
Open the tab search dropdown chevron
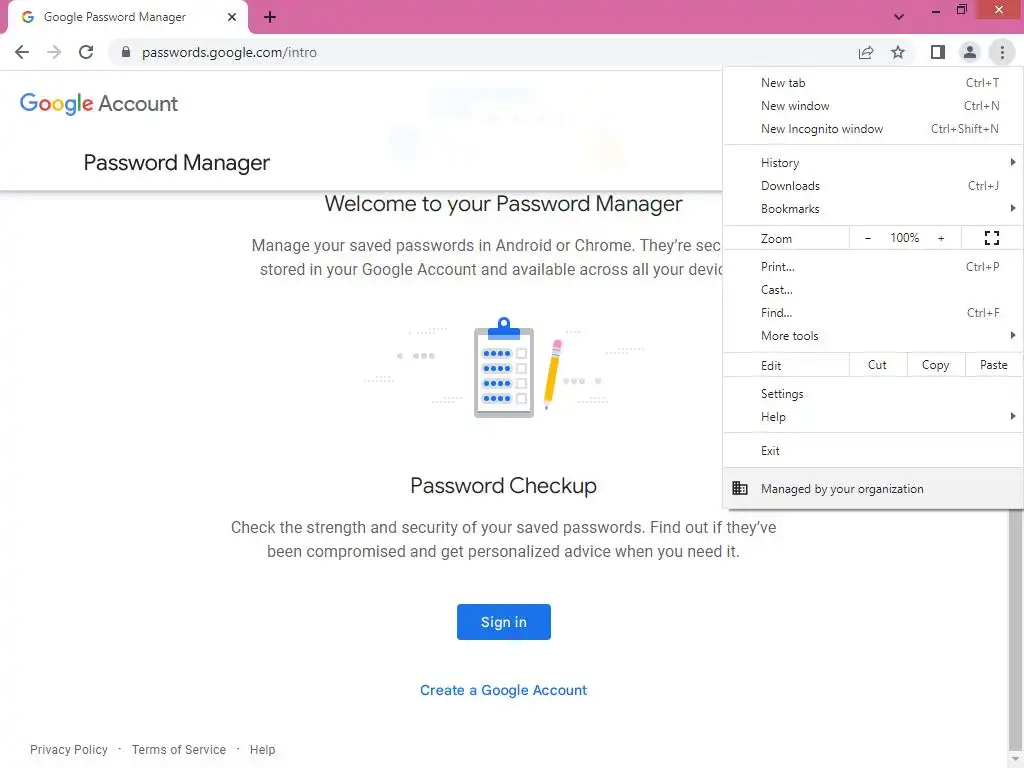click(898, 17)
